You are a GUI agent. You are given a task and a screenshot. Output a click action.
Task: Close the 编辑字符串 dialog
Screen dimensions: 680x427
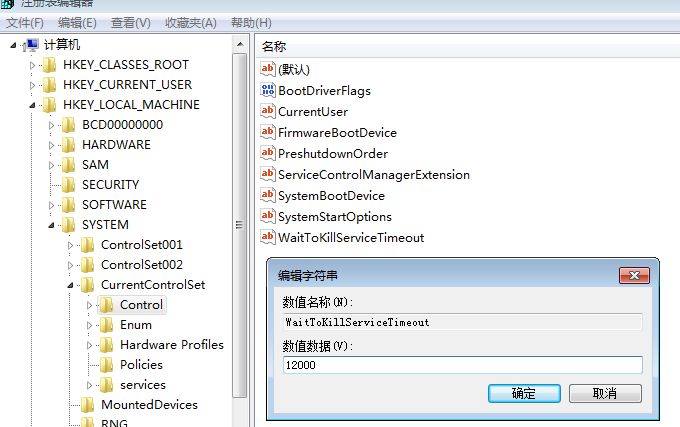click(634, 275)
